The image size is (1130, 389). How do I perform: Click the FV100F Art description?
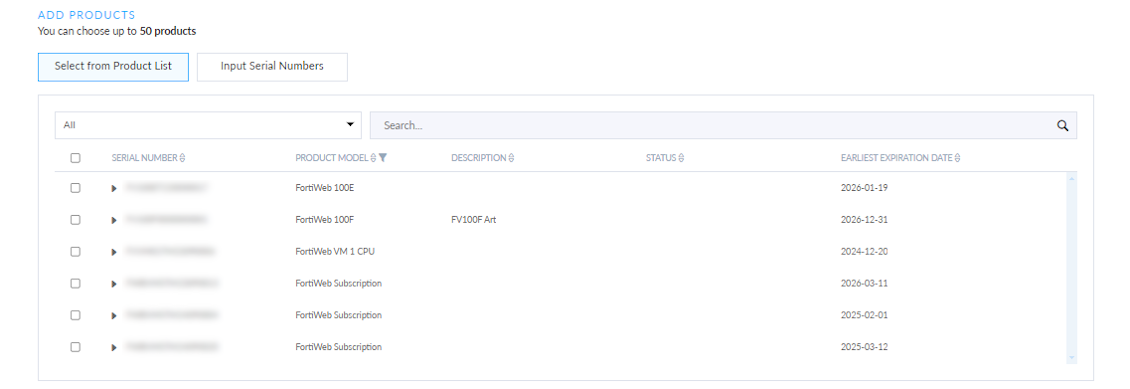click(473, 220)
